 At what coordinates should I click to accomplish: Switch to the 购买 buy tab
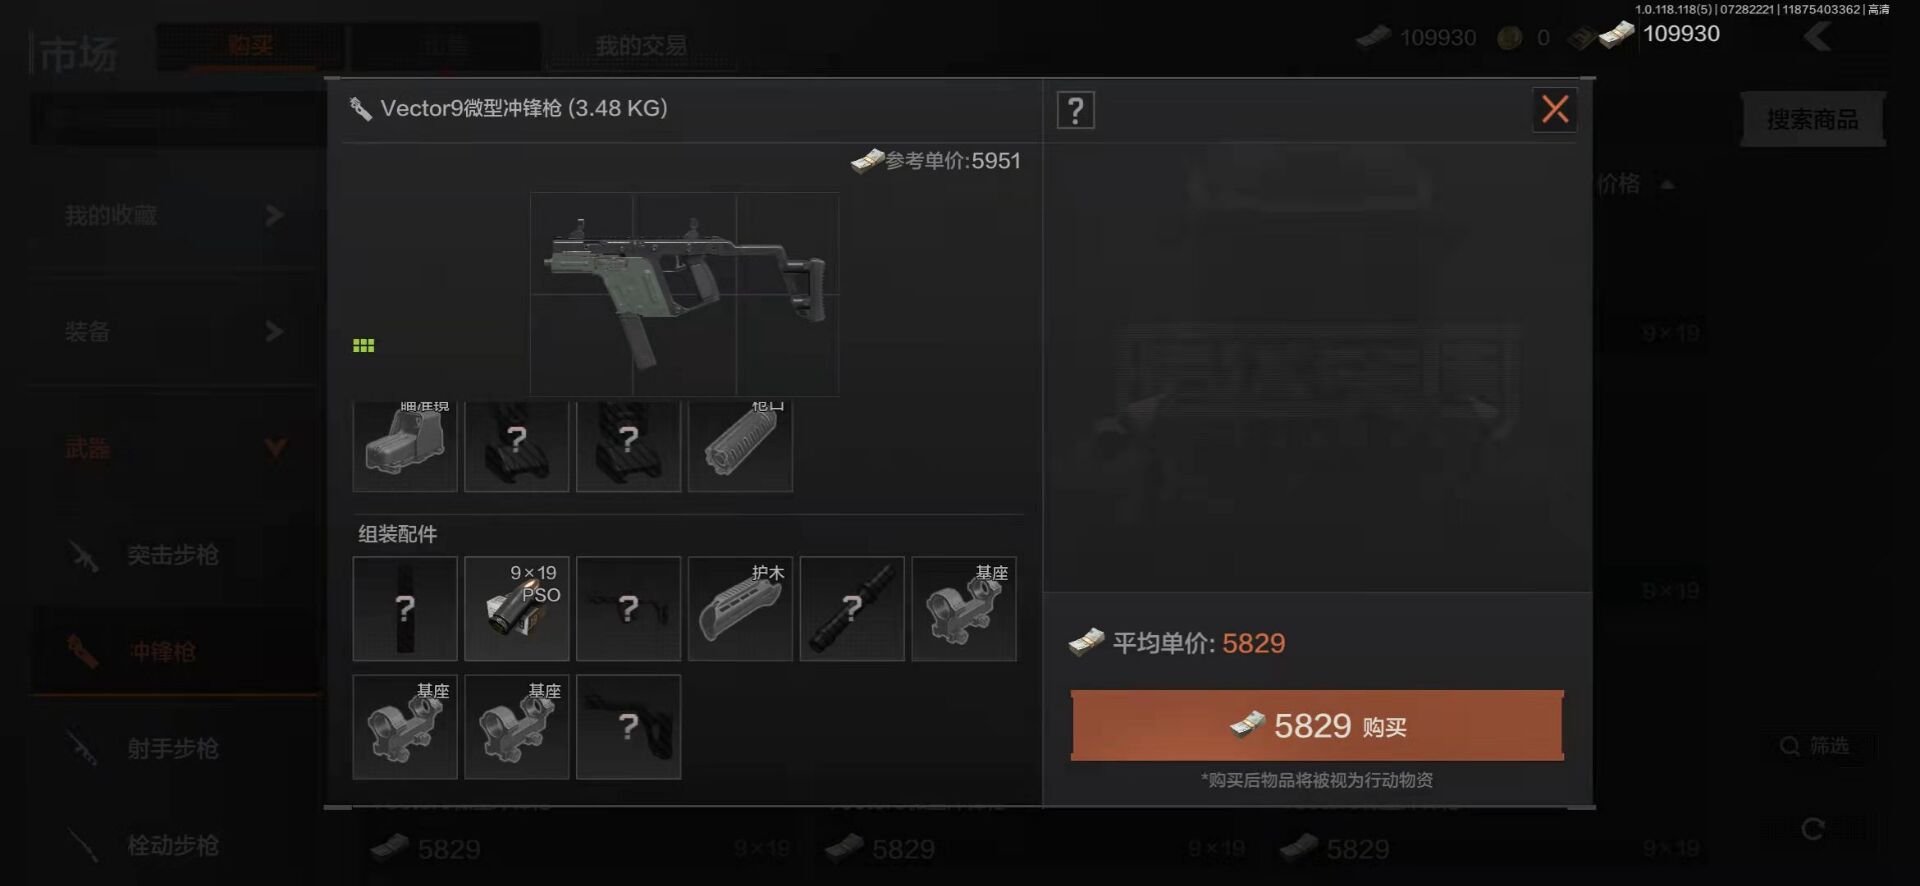click(250, 46)
